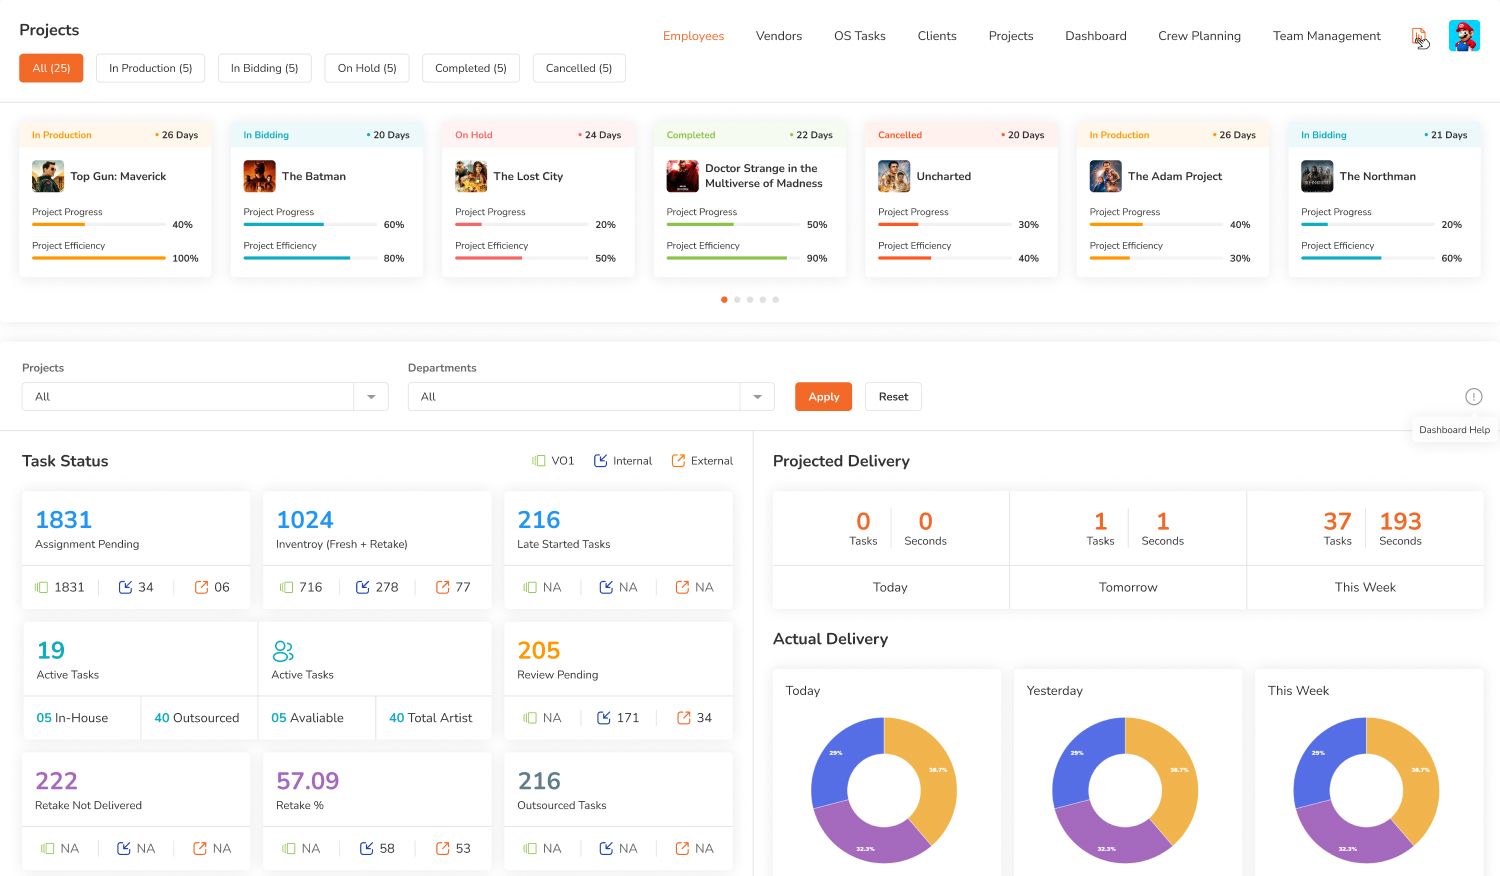Filter by In Production (5)
Screen dimensions: 1500x876
pos(150,68)
